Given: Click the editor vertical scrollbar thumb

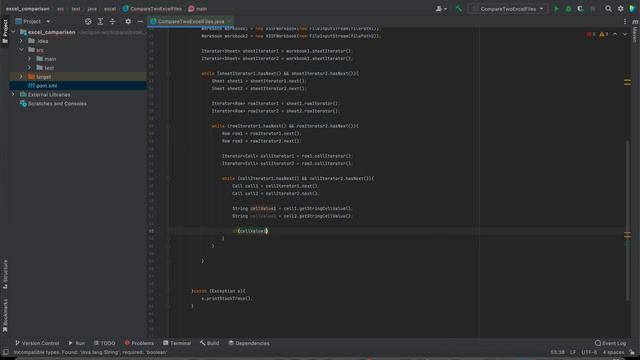Looking at the screenshot, I should click(x=627, y=220).
